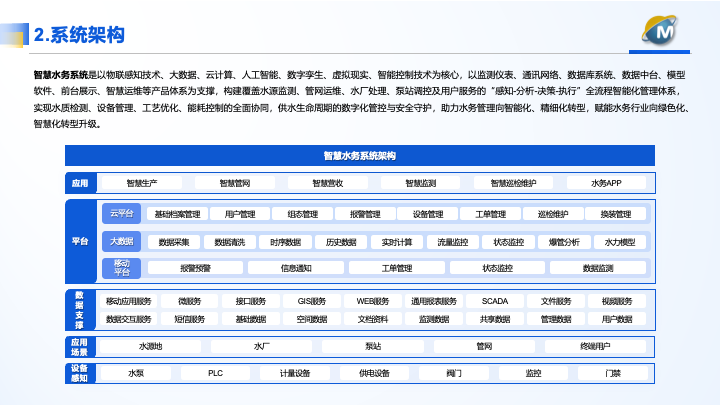This screenshot has width=720, height=405.
Task: Click the 信息通知 box
Action: 296,268
